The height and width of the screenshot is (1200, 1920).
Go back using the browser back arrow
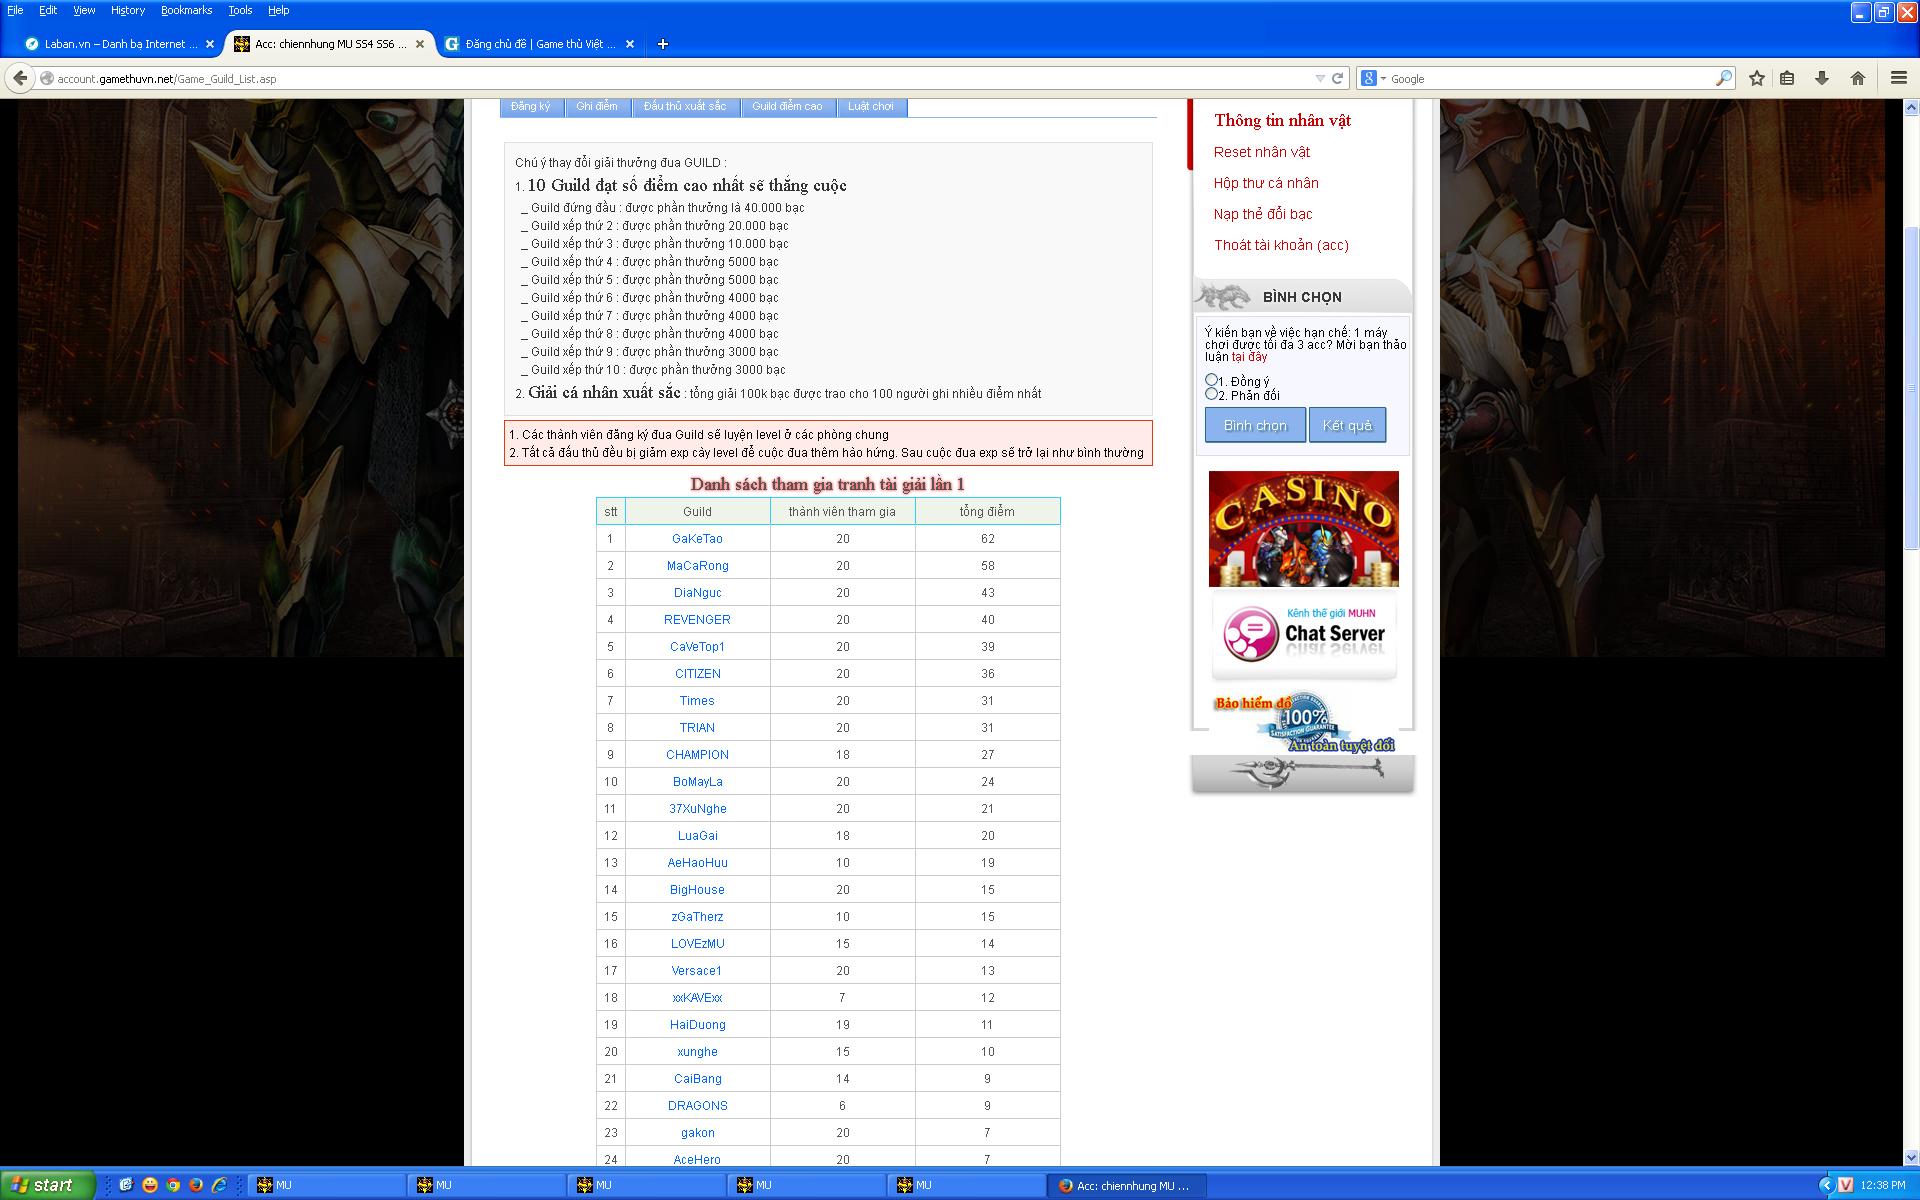[x=20, y=78]
